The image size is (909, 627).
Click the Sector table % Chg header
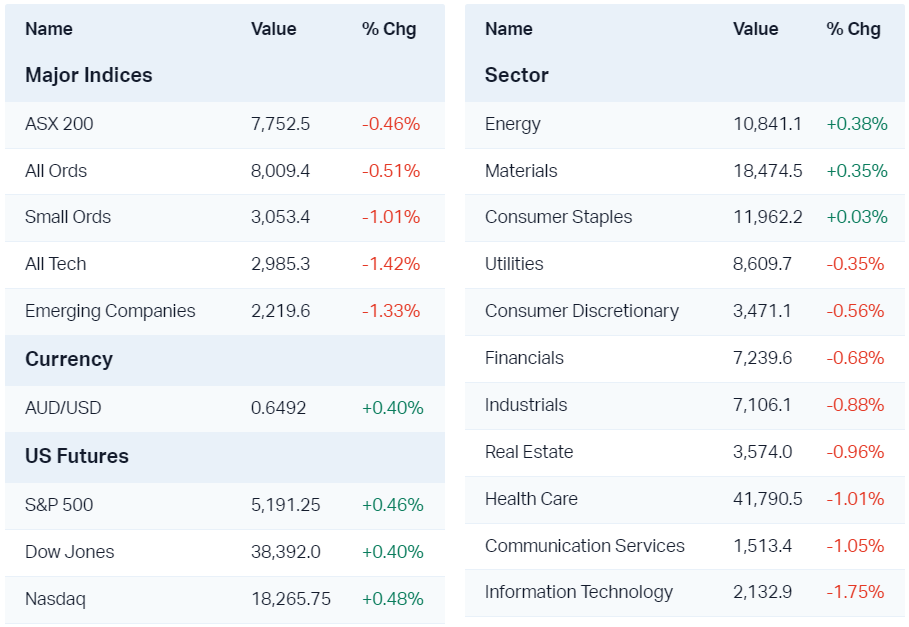pos(853,29)
